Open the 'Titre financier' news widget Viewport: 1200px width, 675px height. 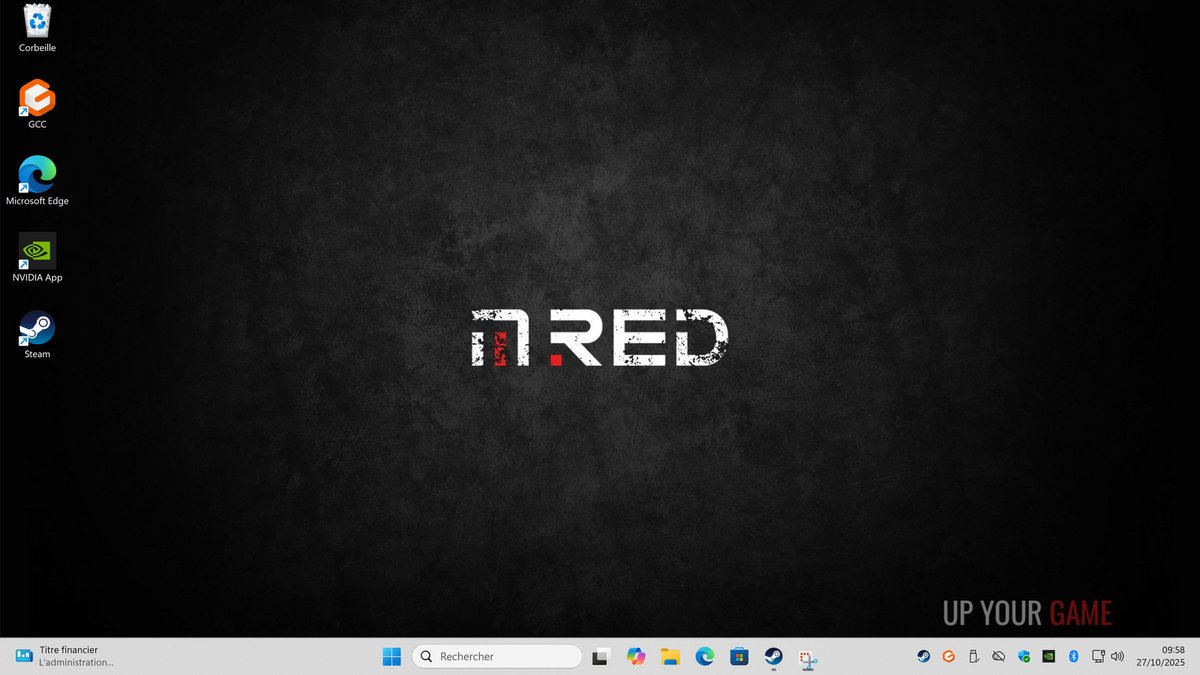click(x=60, y=656)
